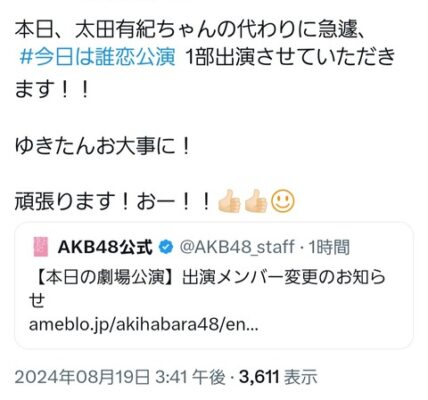The height and width of the screenshot is (400, 428).
Task: Open the AKB48公式 account name
Action: (105, 247)
